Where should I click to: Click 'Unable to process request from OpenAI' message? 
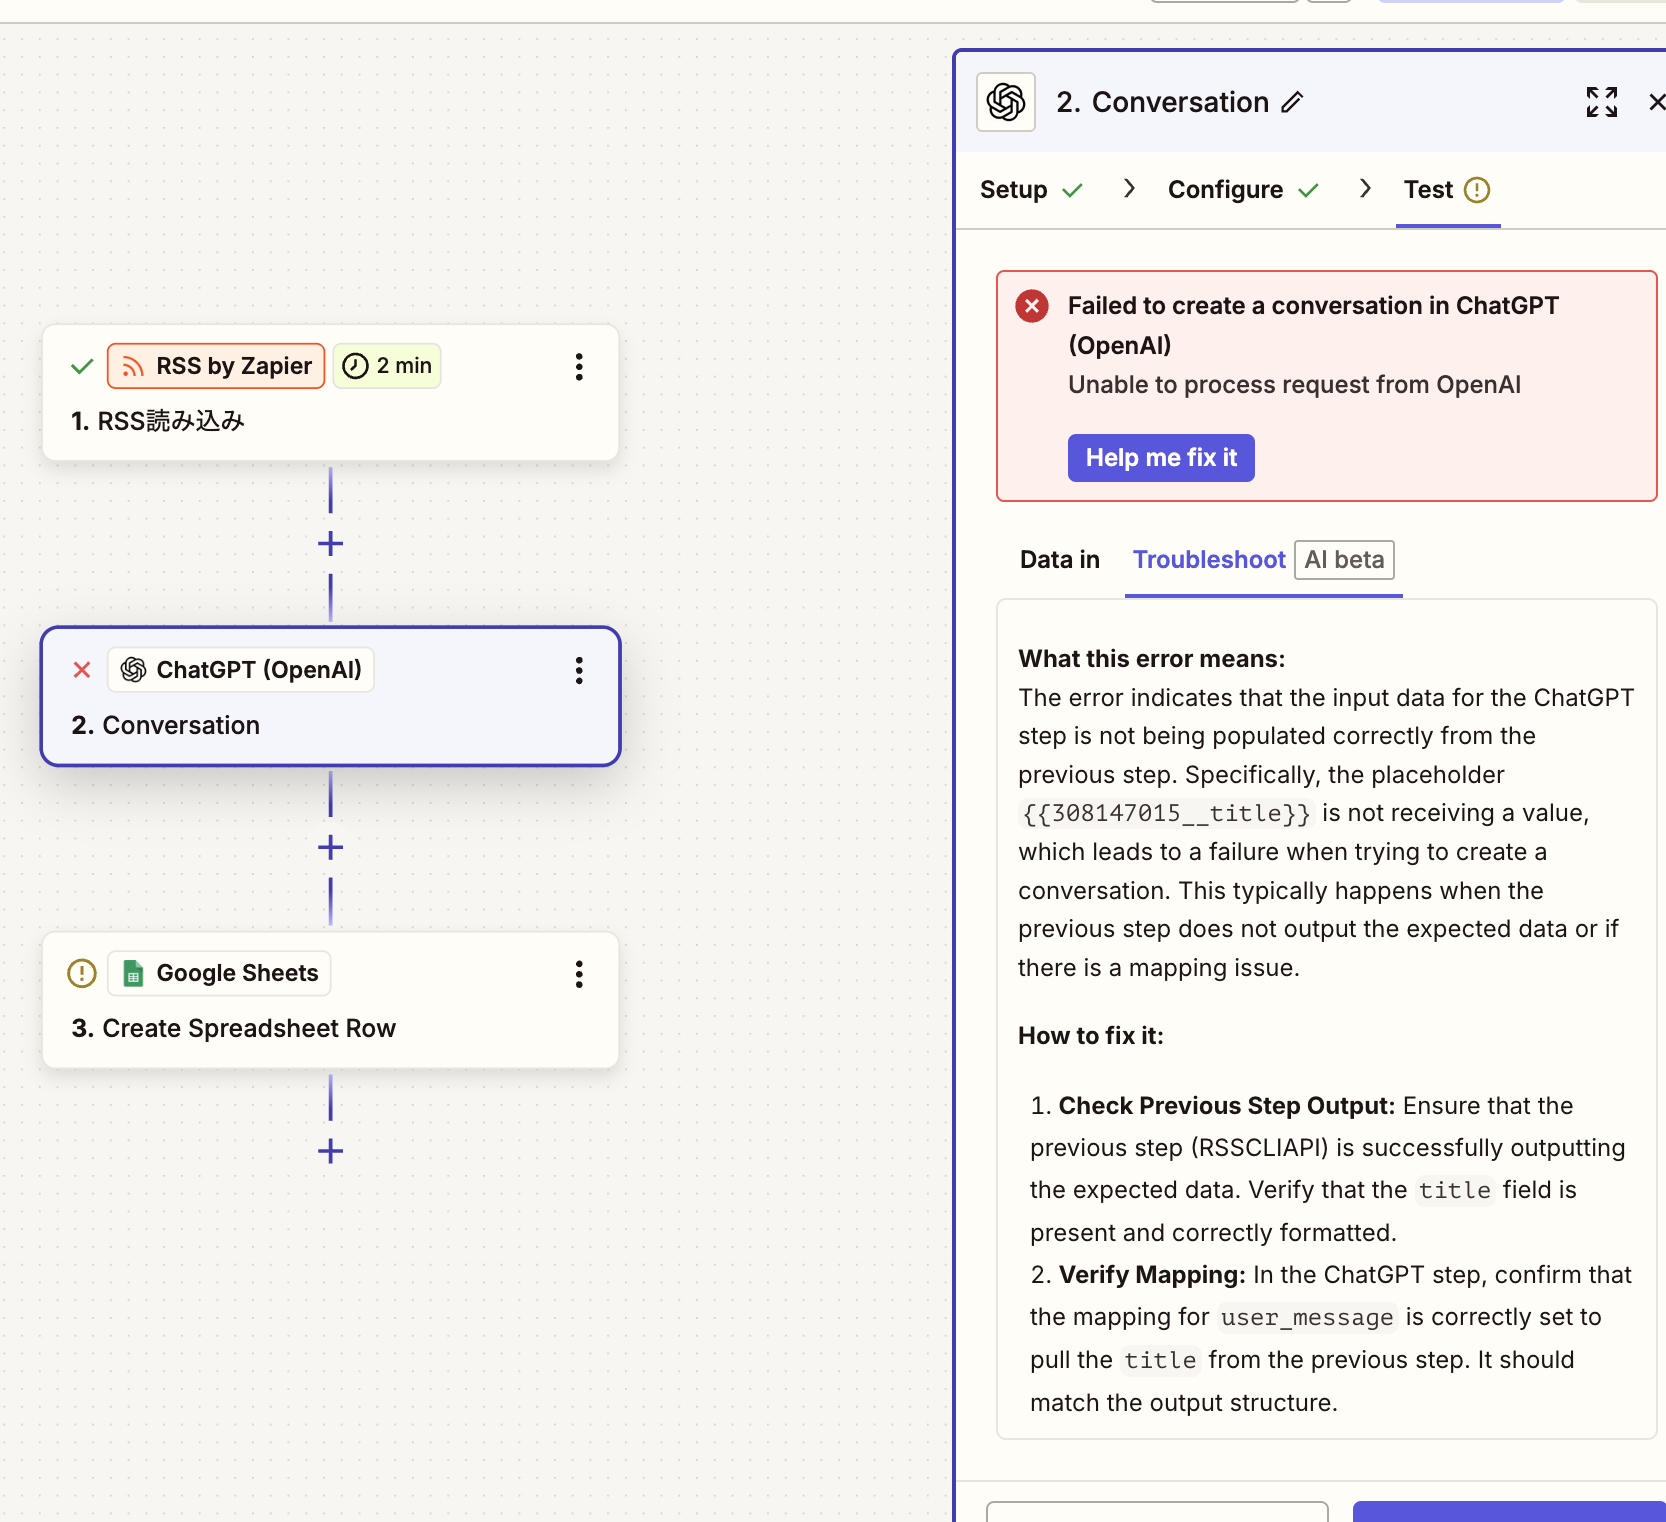click(1294, 385)
